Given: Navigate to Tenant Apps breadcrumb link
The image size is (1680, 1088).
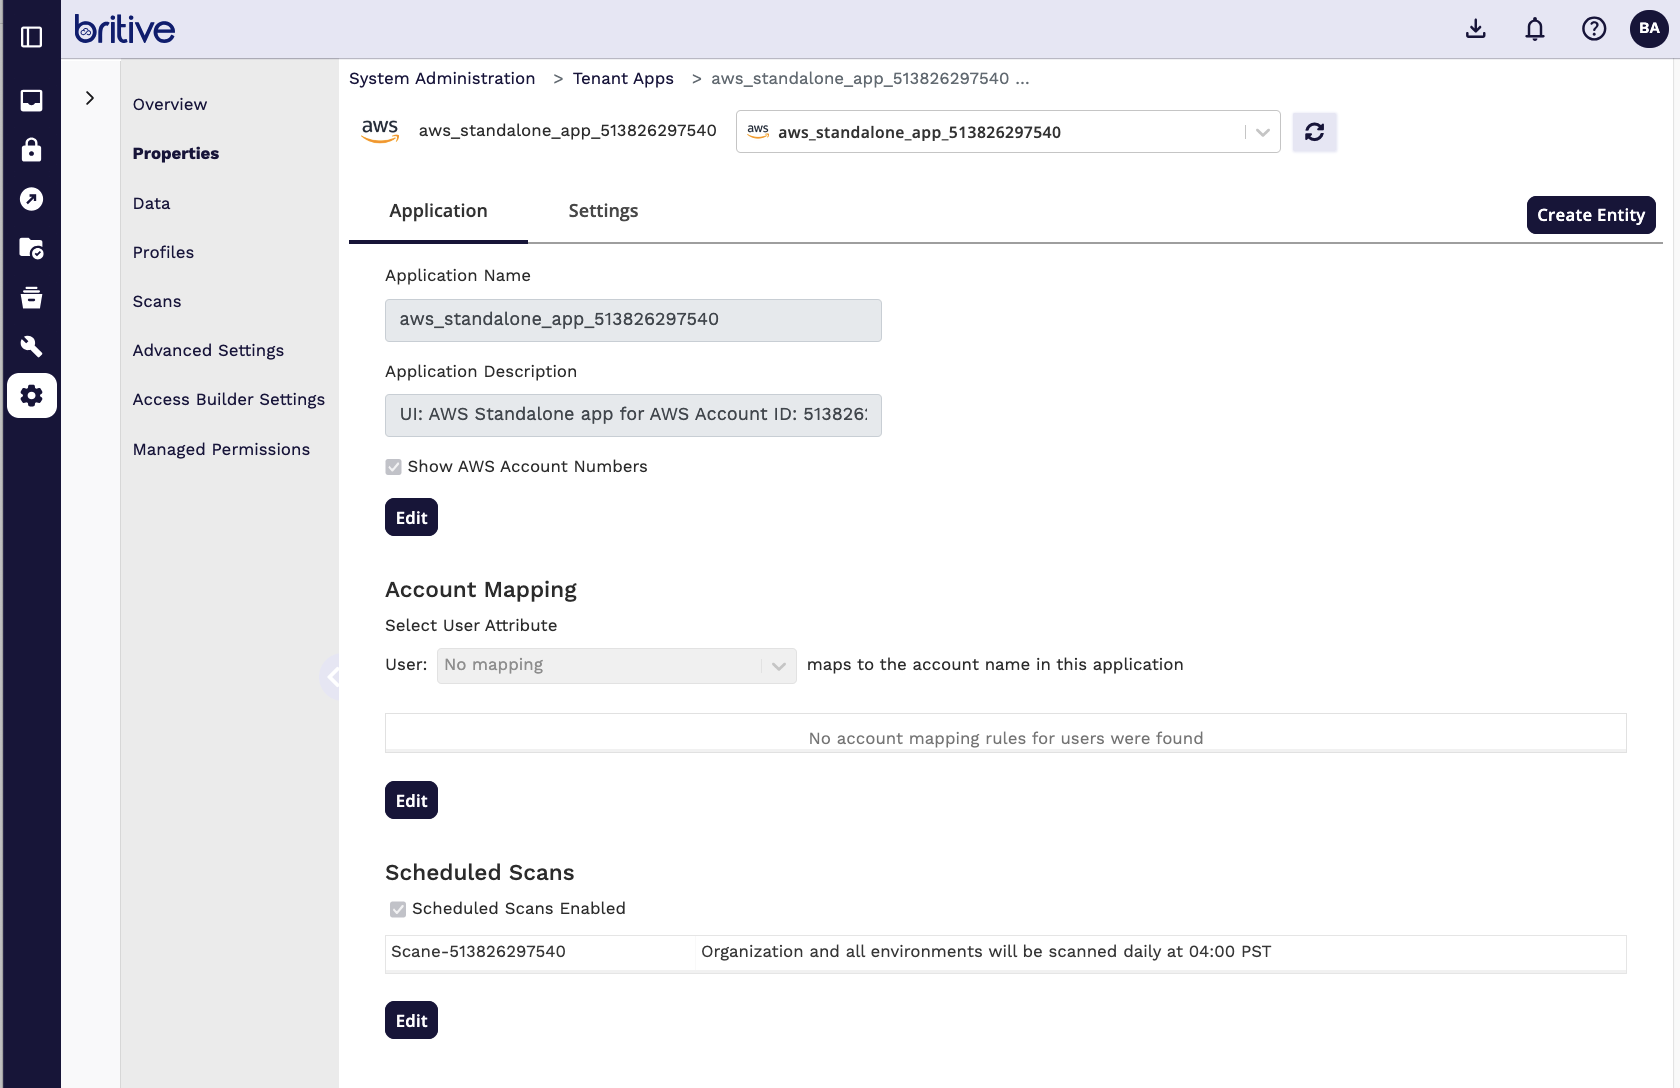Looking at the screenshot, I should pyautogui.click(x=623, y=79).
